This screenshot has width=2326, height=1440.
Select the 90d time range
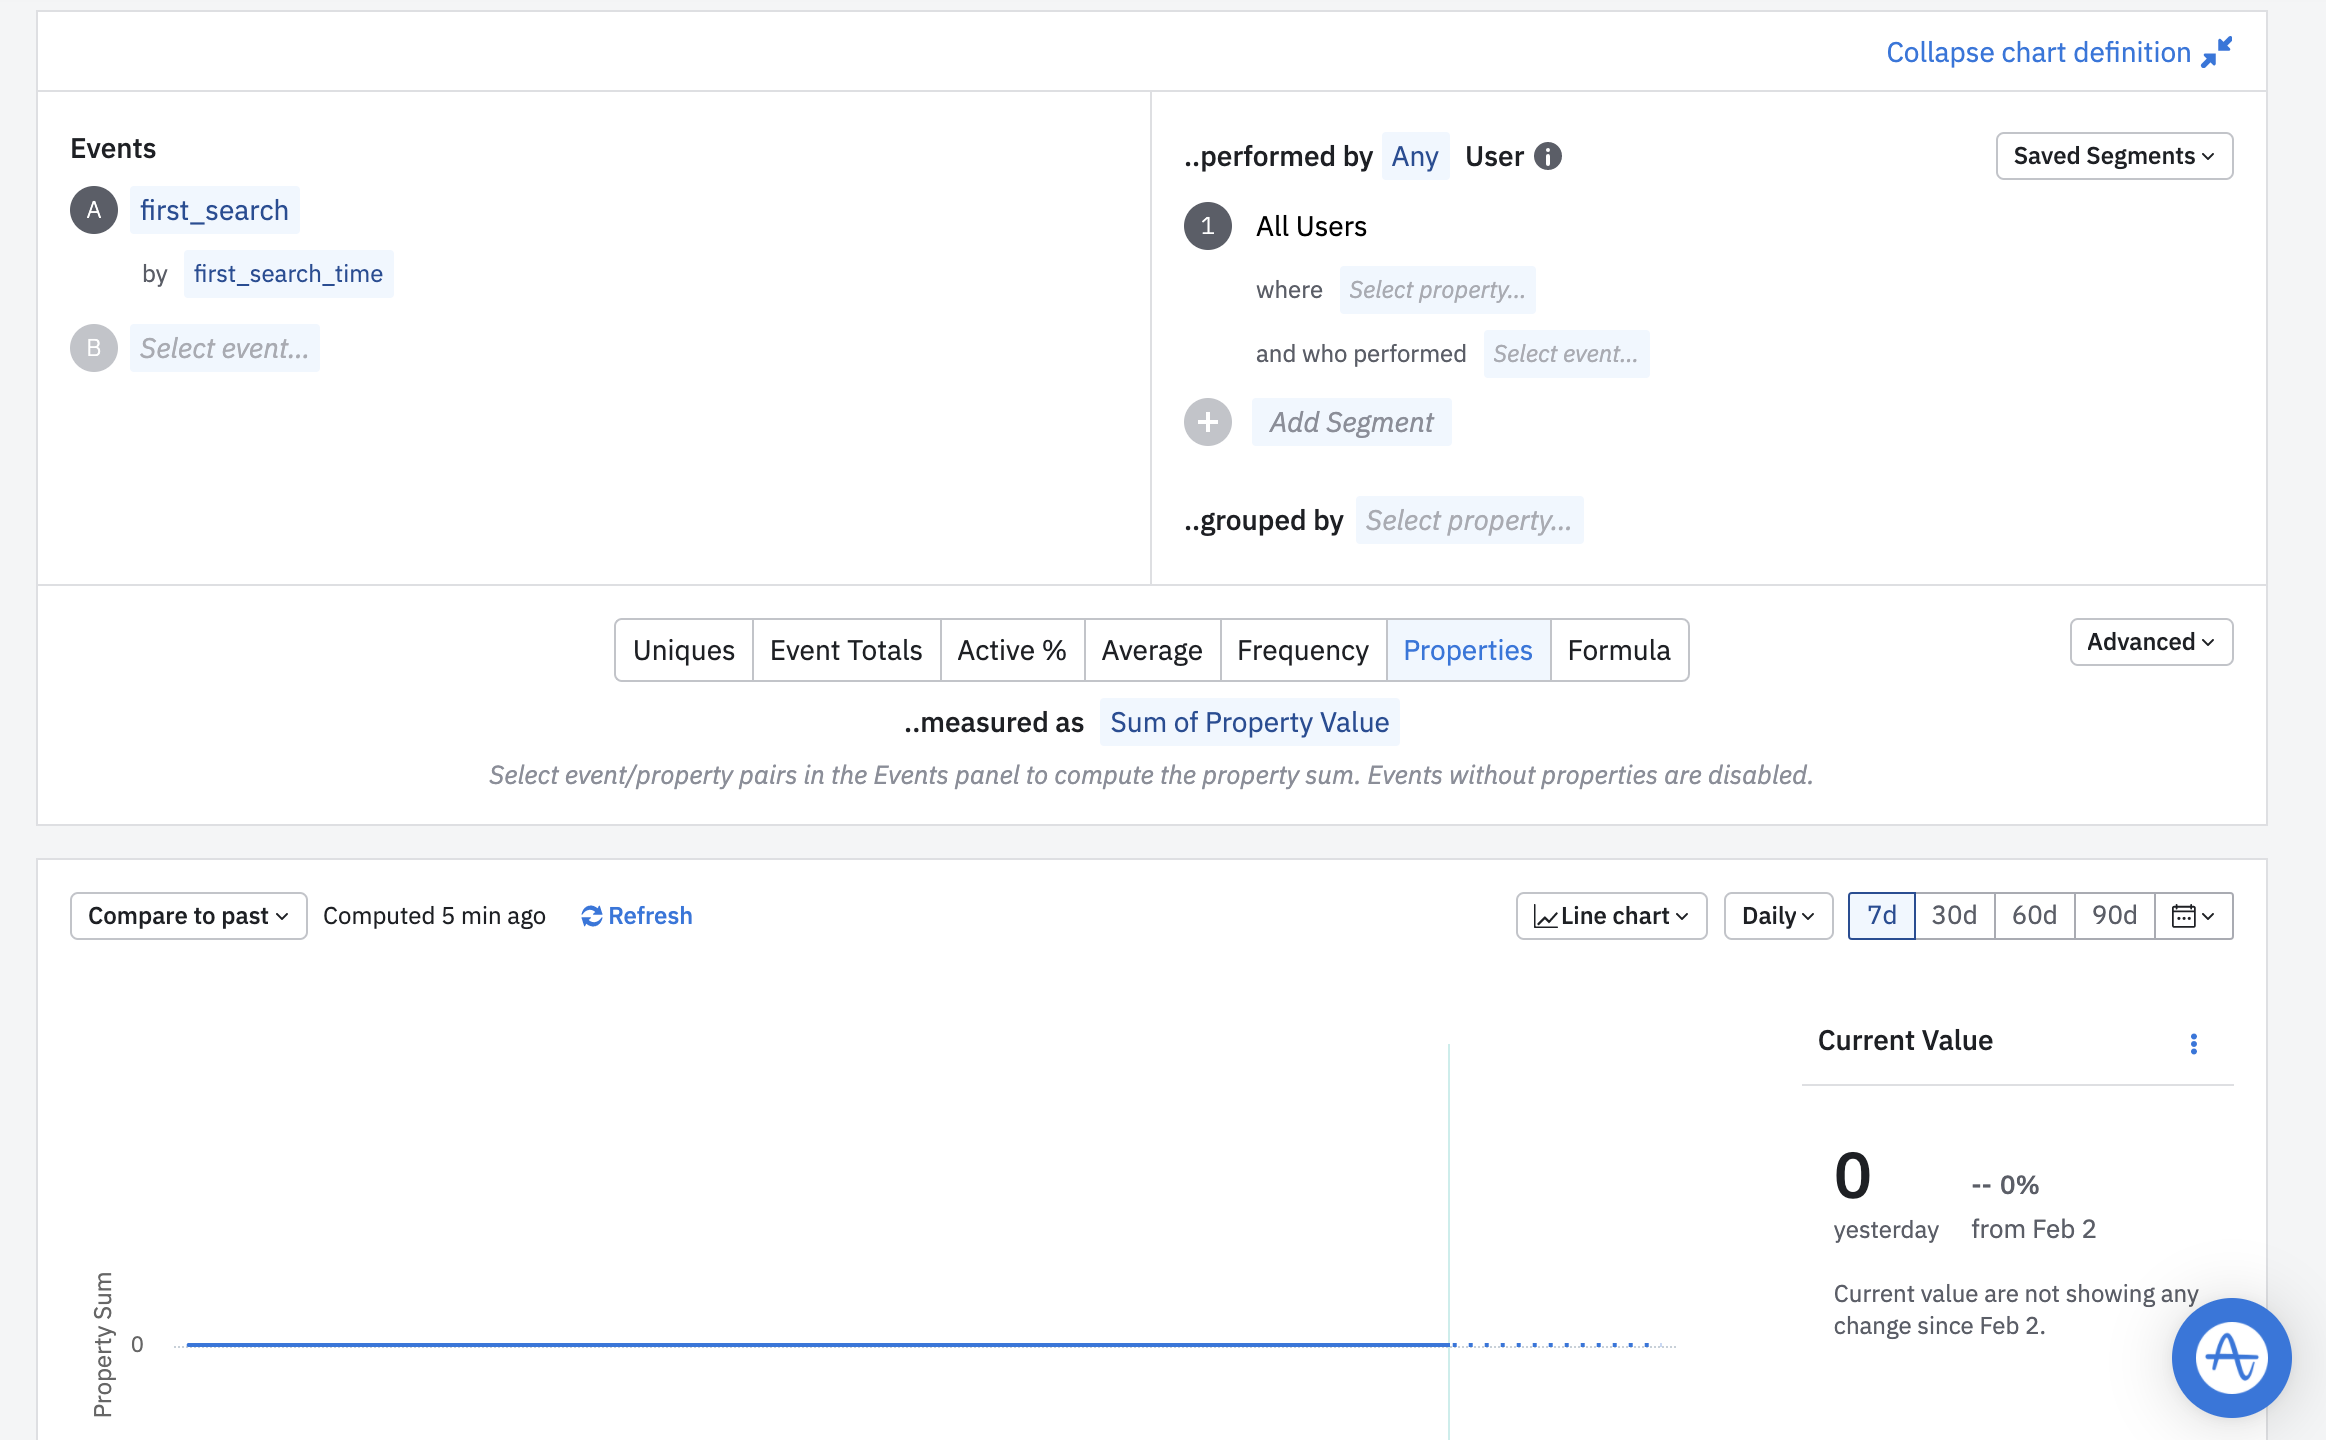click(2114, 916)
